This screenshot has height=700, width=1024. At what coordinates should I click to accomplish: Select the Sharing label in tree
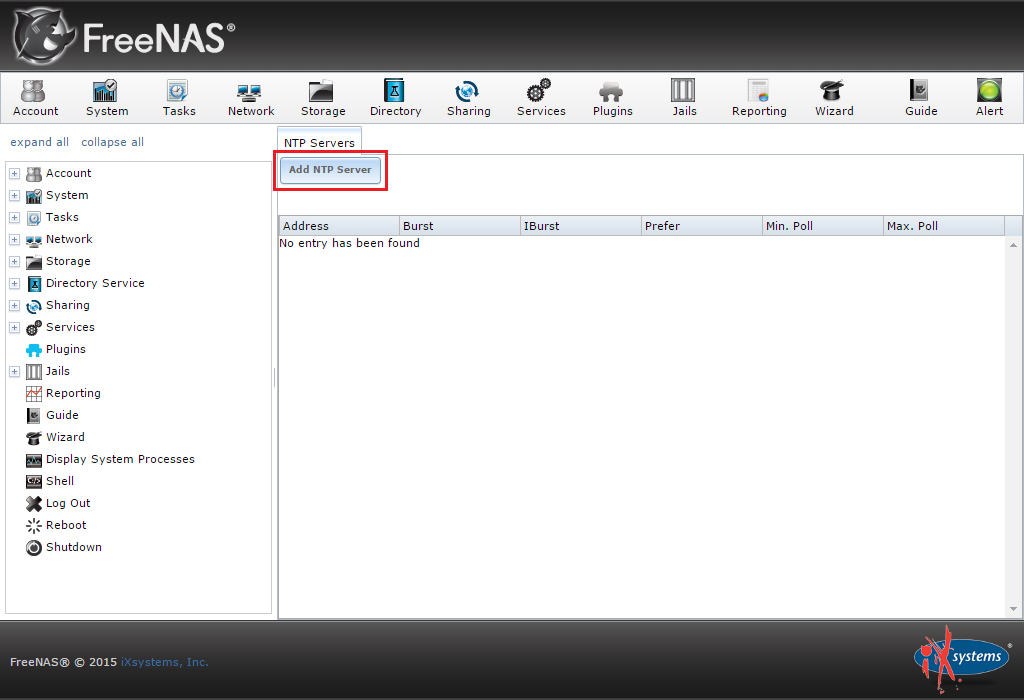coord(68,306)
